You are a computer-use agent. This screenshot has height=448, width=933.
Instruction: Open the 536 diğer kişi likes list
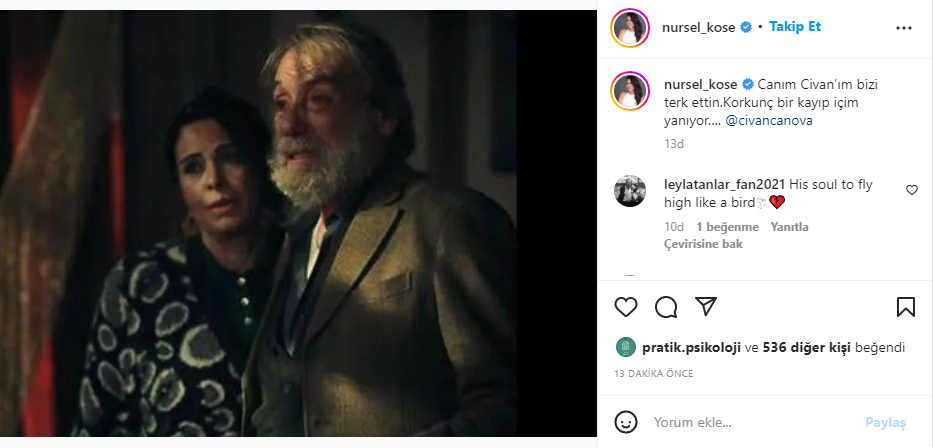(807, 347)
